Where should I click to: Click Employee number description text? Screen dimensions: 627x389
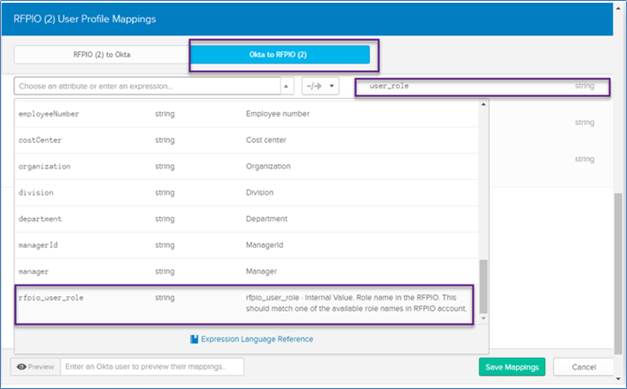278,114
